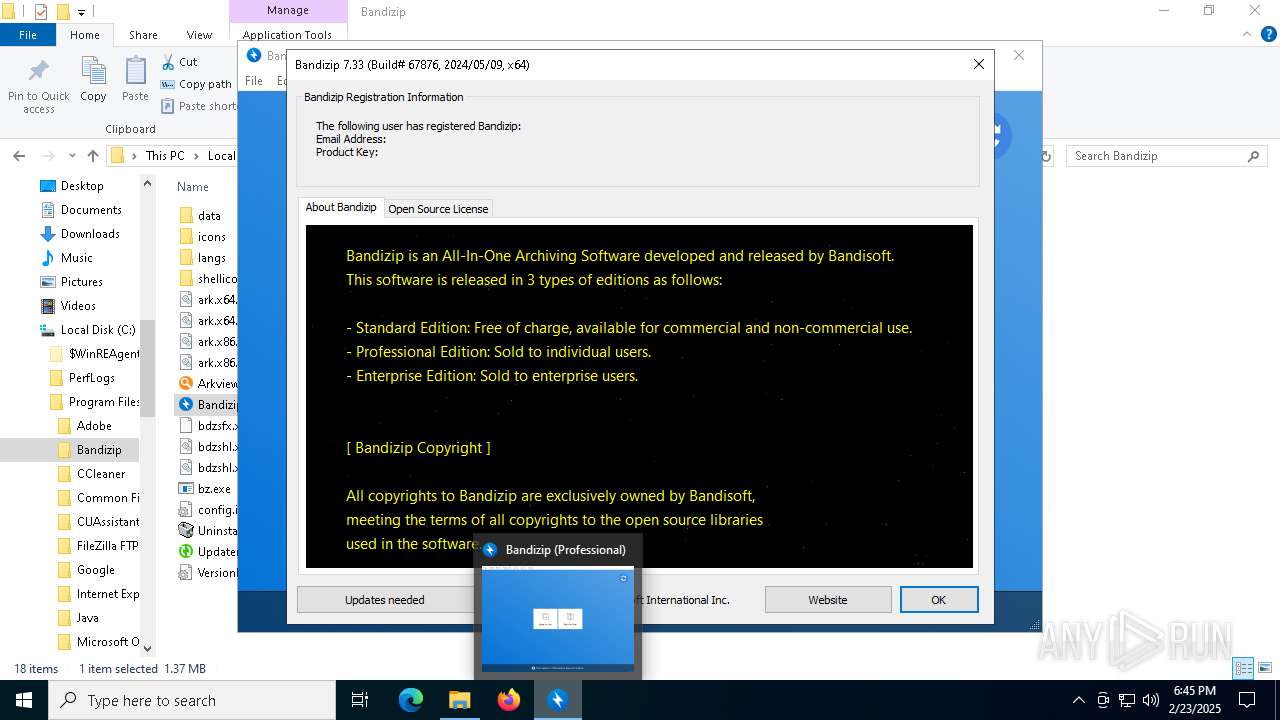Go back with Explorer back arrow
This screenshot has width=1280, height=720.
[19, 156]
